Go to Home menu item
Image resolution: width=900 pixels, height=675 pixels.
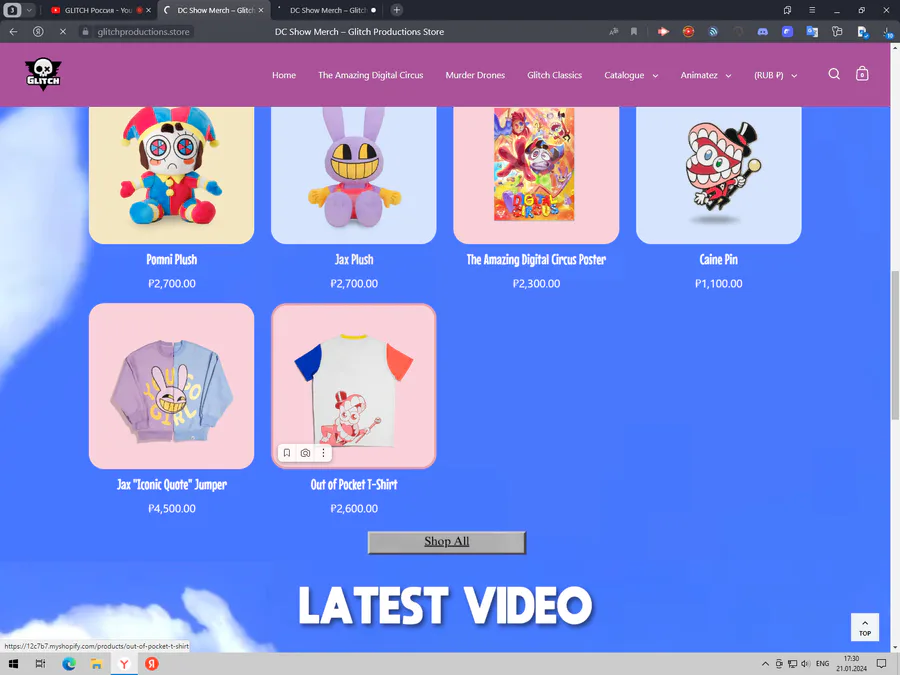pyautogui.click(x=284, y=75)
